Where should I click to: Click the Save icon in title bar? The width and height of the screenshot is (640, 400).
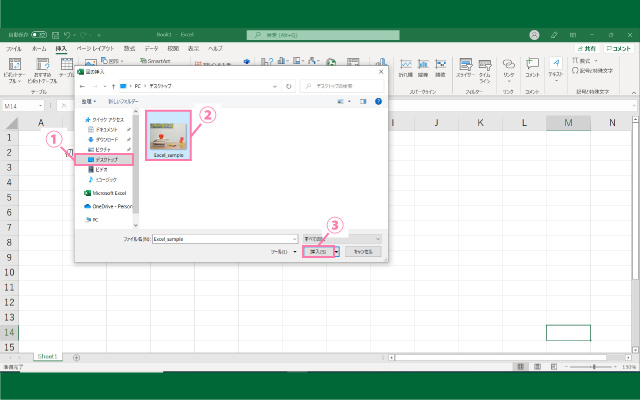(x=56, y=35)
